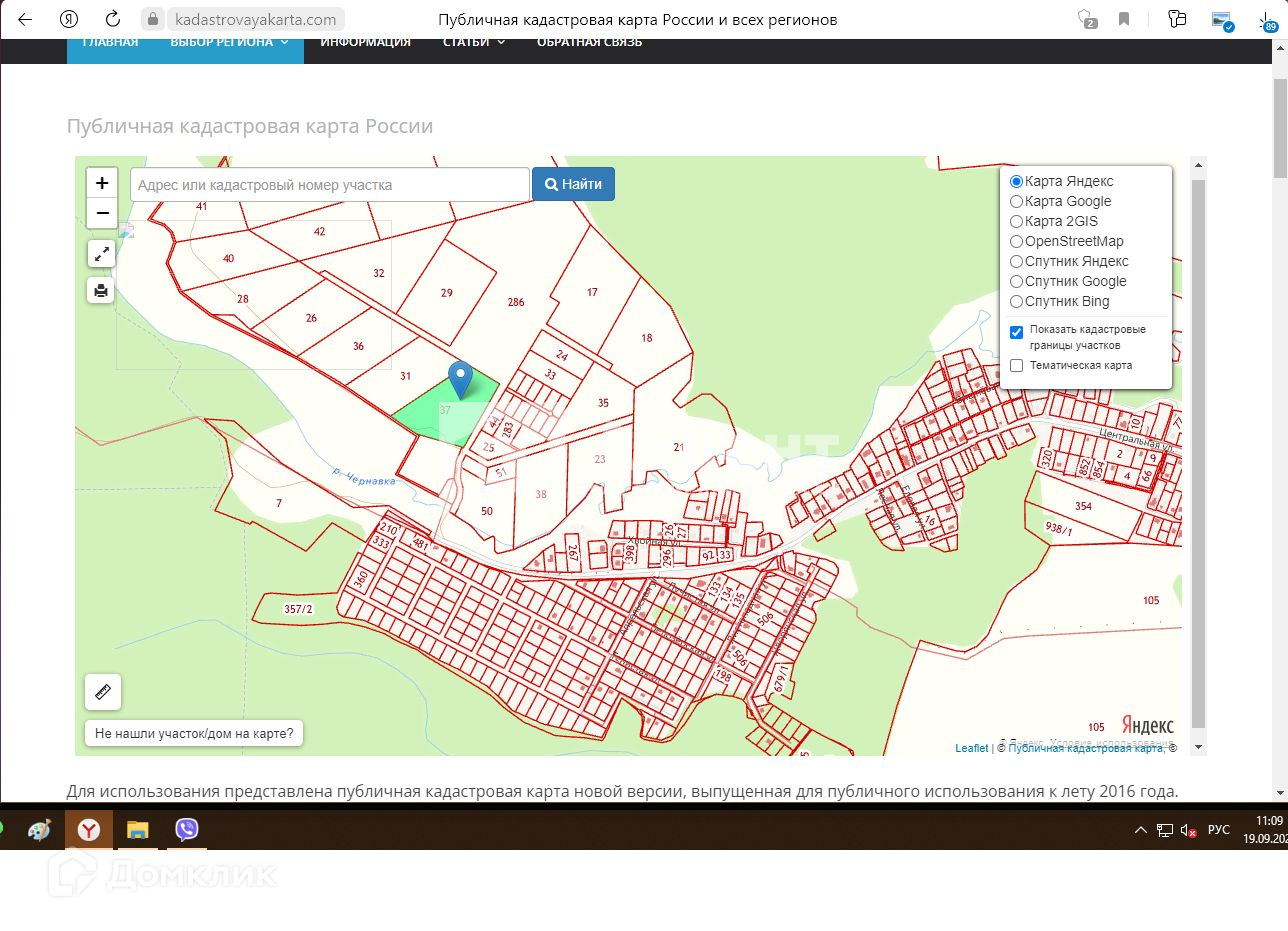Screen dimensions: 1288x931
Task: Toggle fullscreen map view
Action: pos(101,255)
